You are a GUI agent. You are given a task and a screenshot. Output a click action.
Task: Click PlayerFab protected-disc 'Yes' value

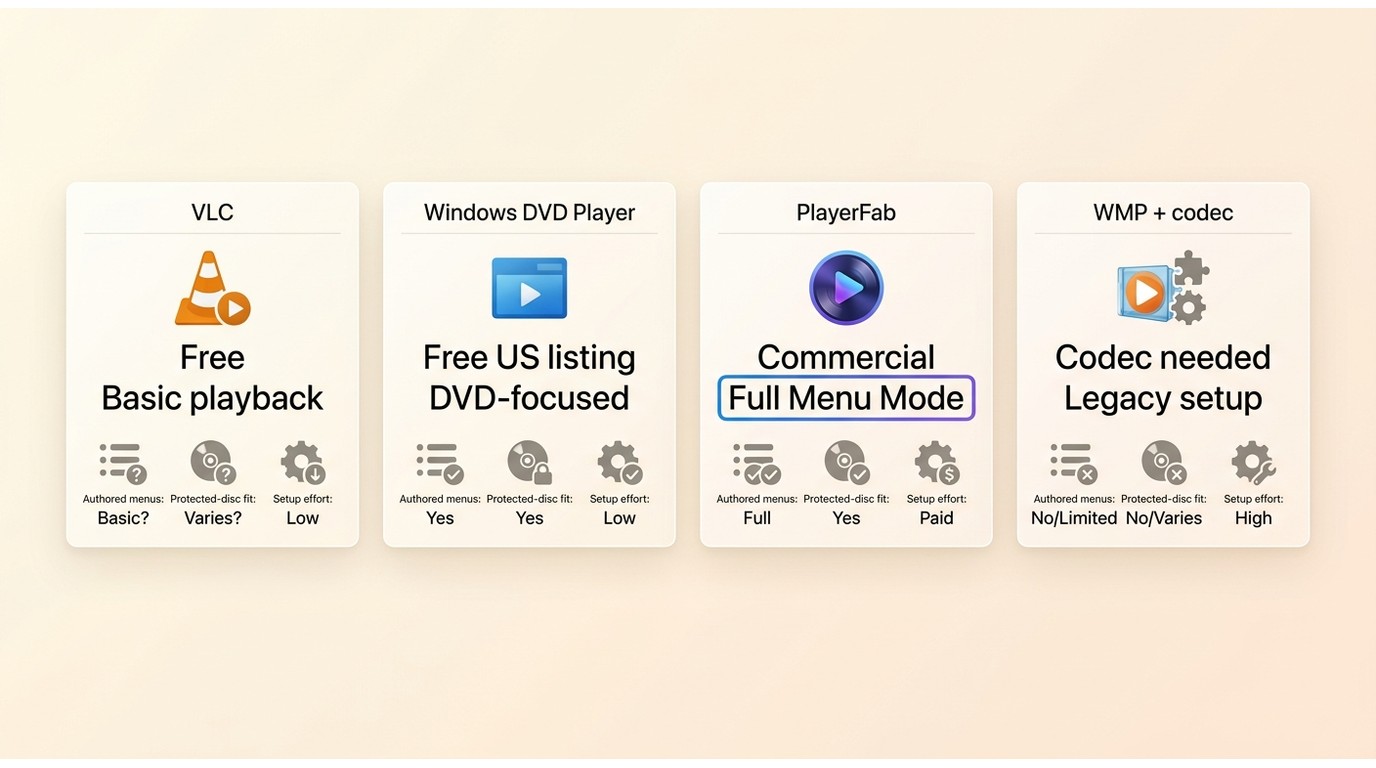coord(846,518)
